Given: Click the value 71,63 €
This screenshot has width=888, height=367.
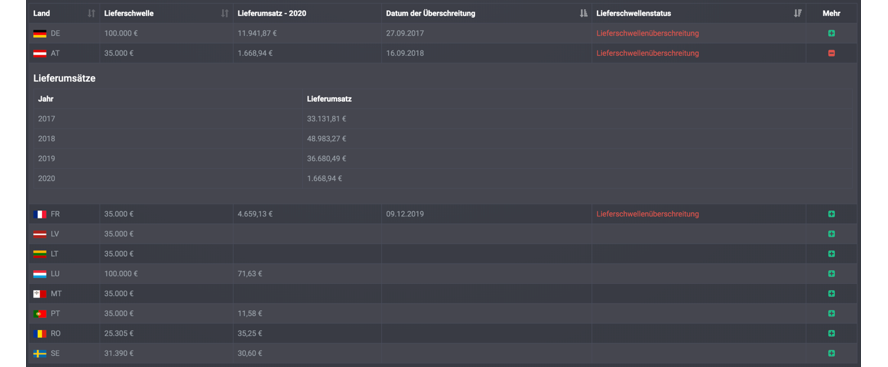Looking at the screenshot, I should pos(250,274).
